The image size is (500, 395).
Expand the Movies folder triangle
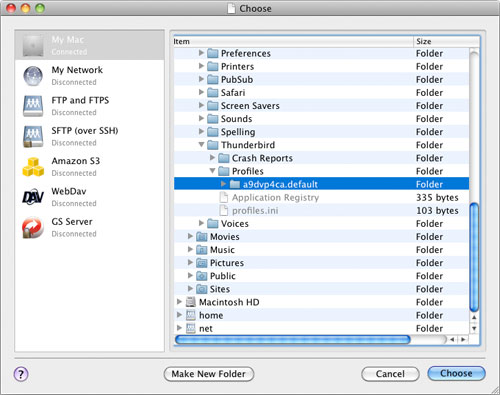tap(190, 236)
